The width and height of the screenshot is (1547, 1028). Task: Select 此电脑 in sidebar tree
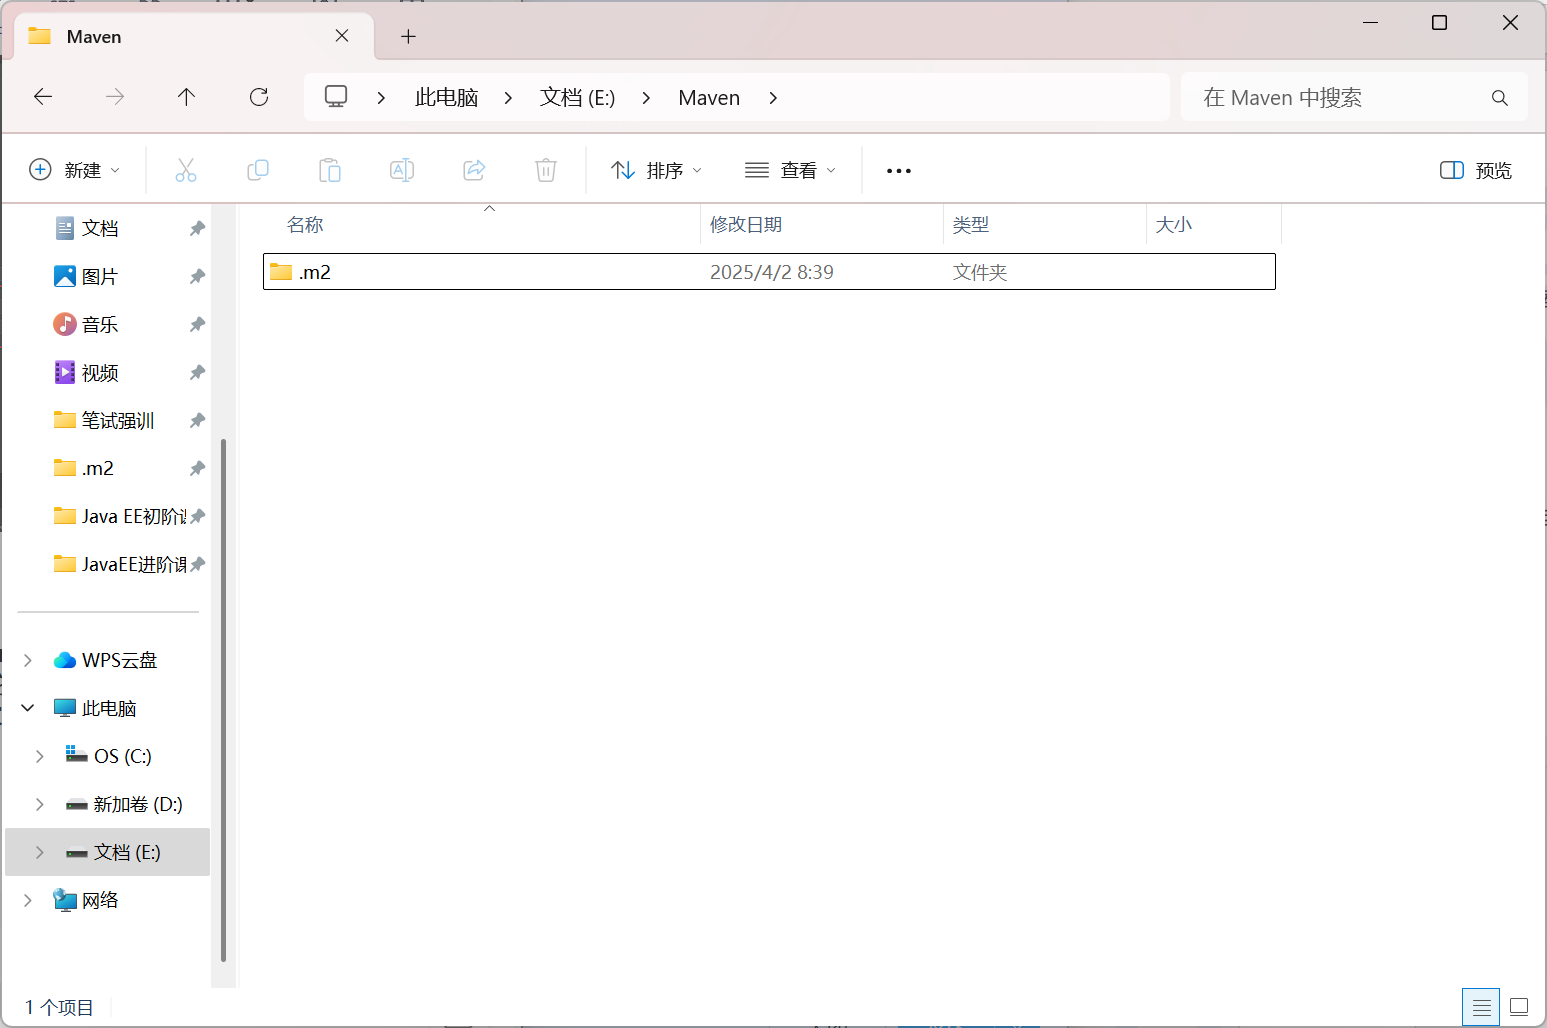[x=108, y=708]
